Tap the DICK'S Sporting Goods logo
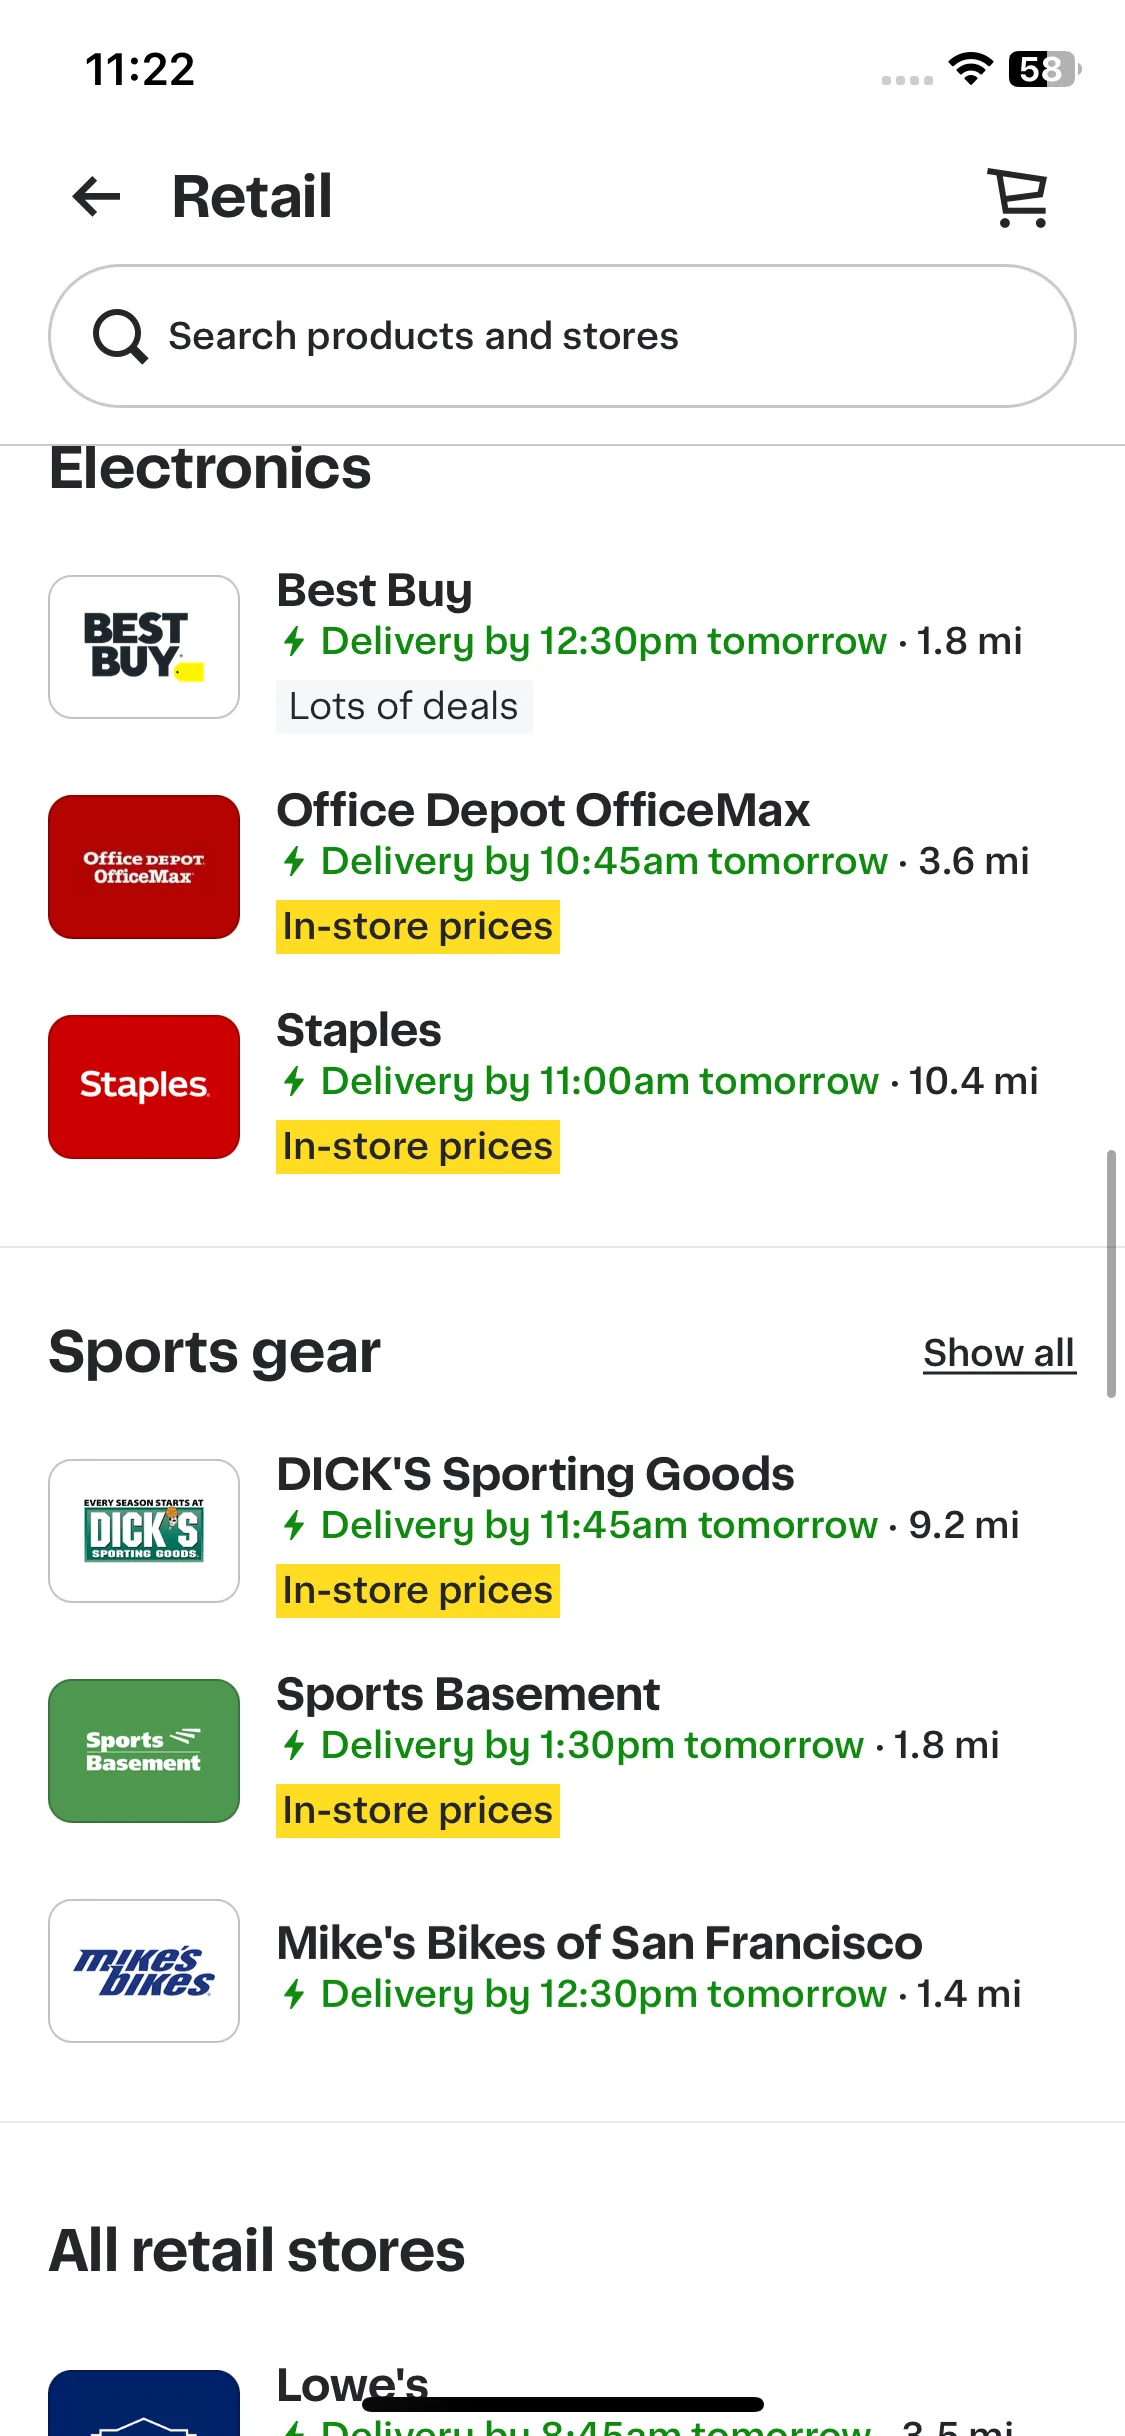The image size is (1125, 2436). pos(144,1531)
